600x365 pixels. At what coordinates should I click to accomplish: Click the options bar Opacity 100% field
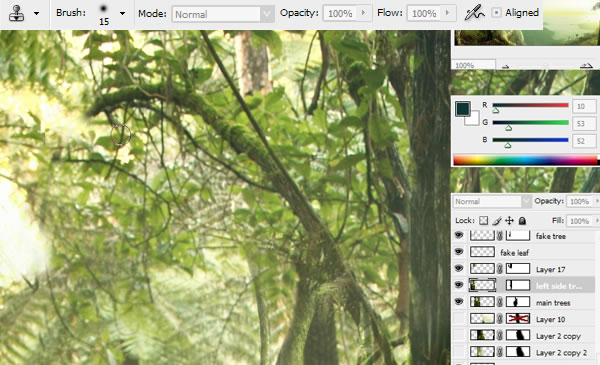tap(340, 14)
